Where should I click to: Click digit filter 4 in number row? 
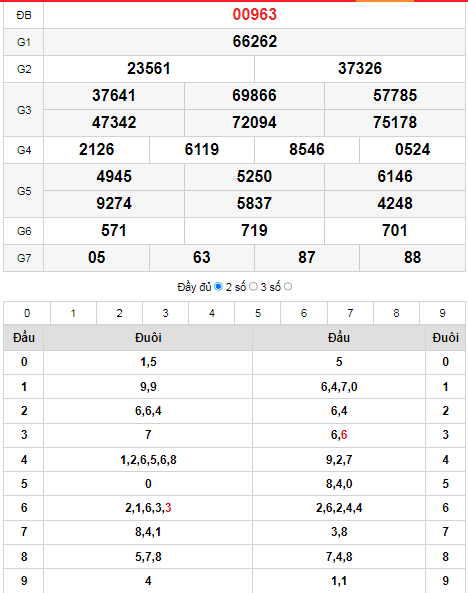(x=211, y=313)
